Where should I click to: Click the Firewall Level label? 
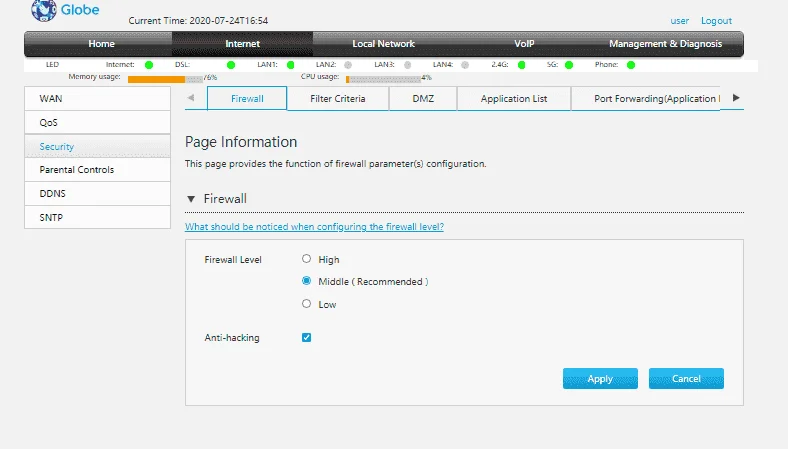click(x=233, y=260)
